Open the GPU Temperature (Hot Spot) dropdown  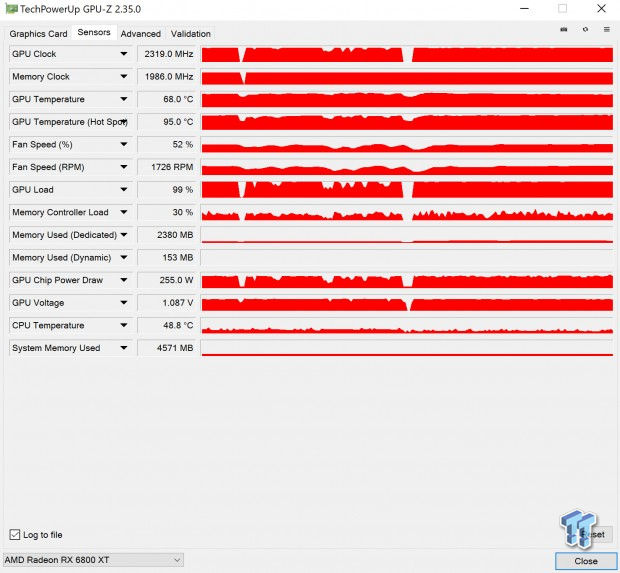point(124,122)
